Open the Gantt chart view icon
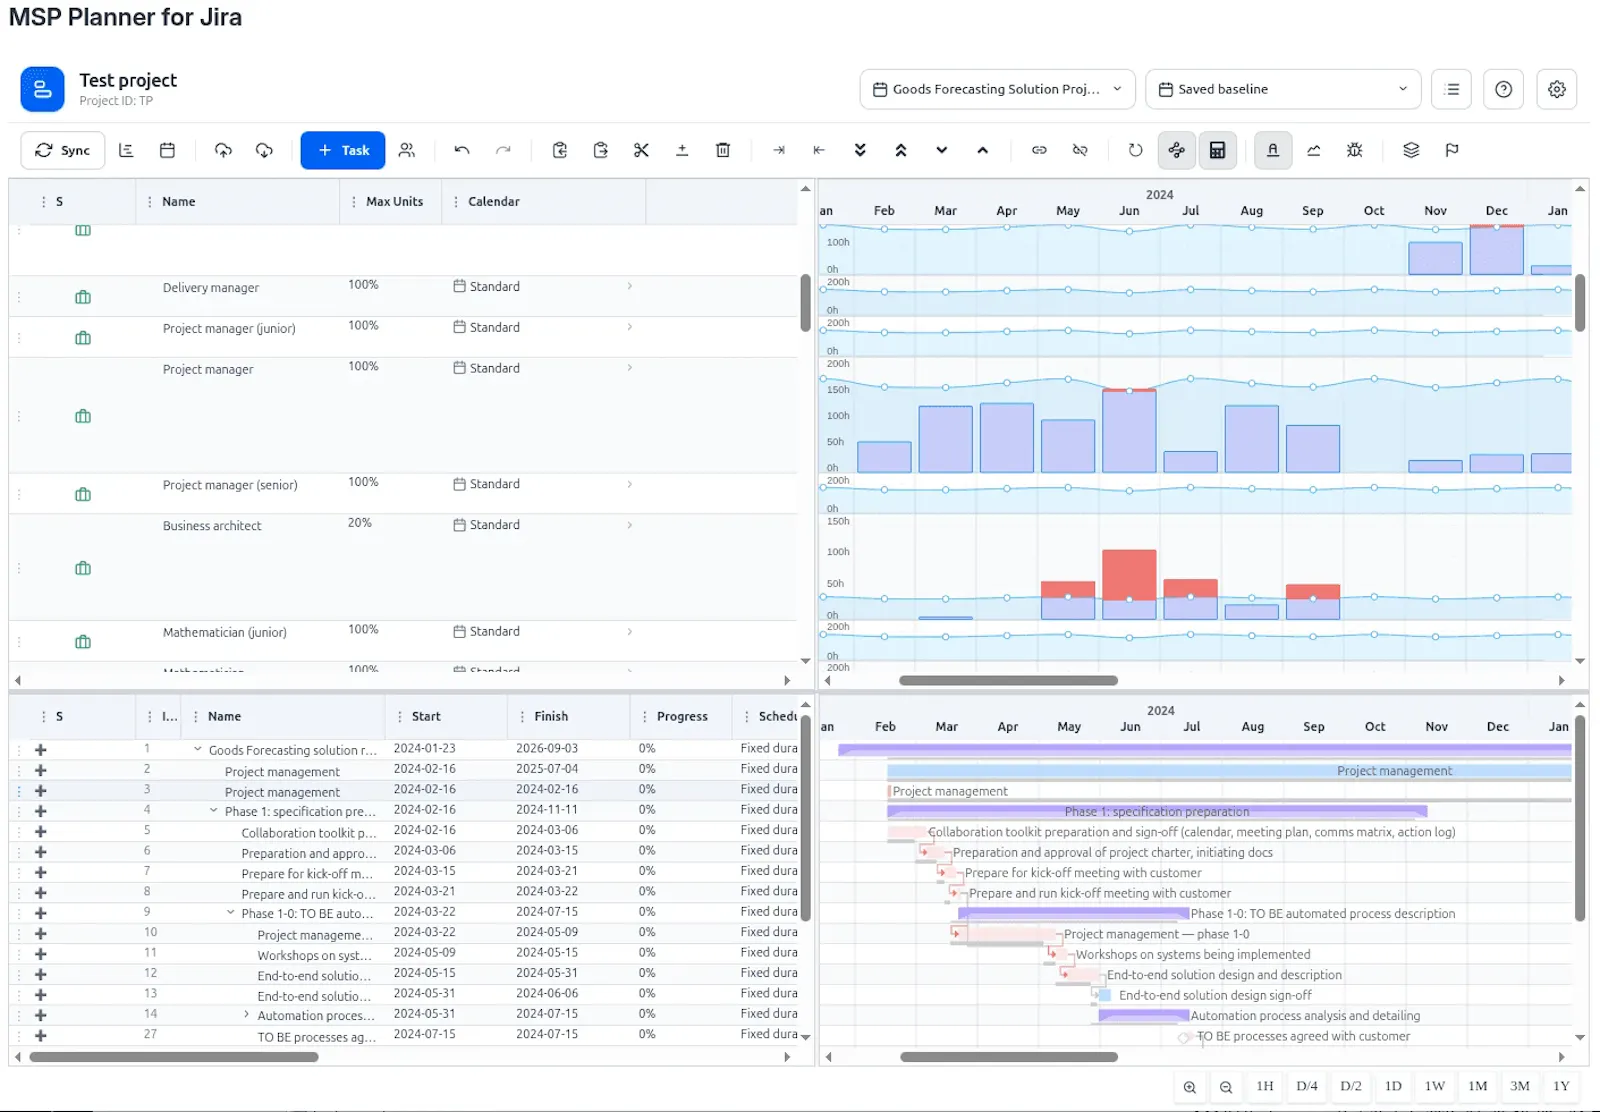Screen dimensions: 1600x1112 point(126,150)
